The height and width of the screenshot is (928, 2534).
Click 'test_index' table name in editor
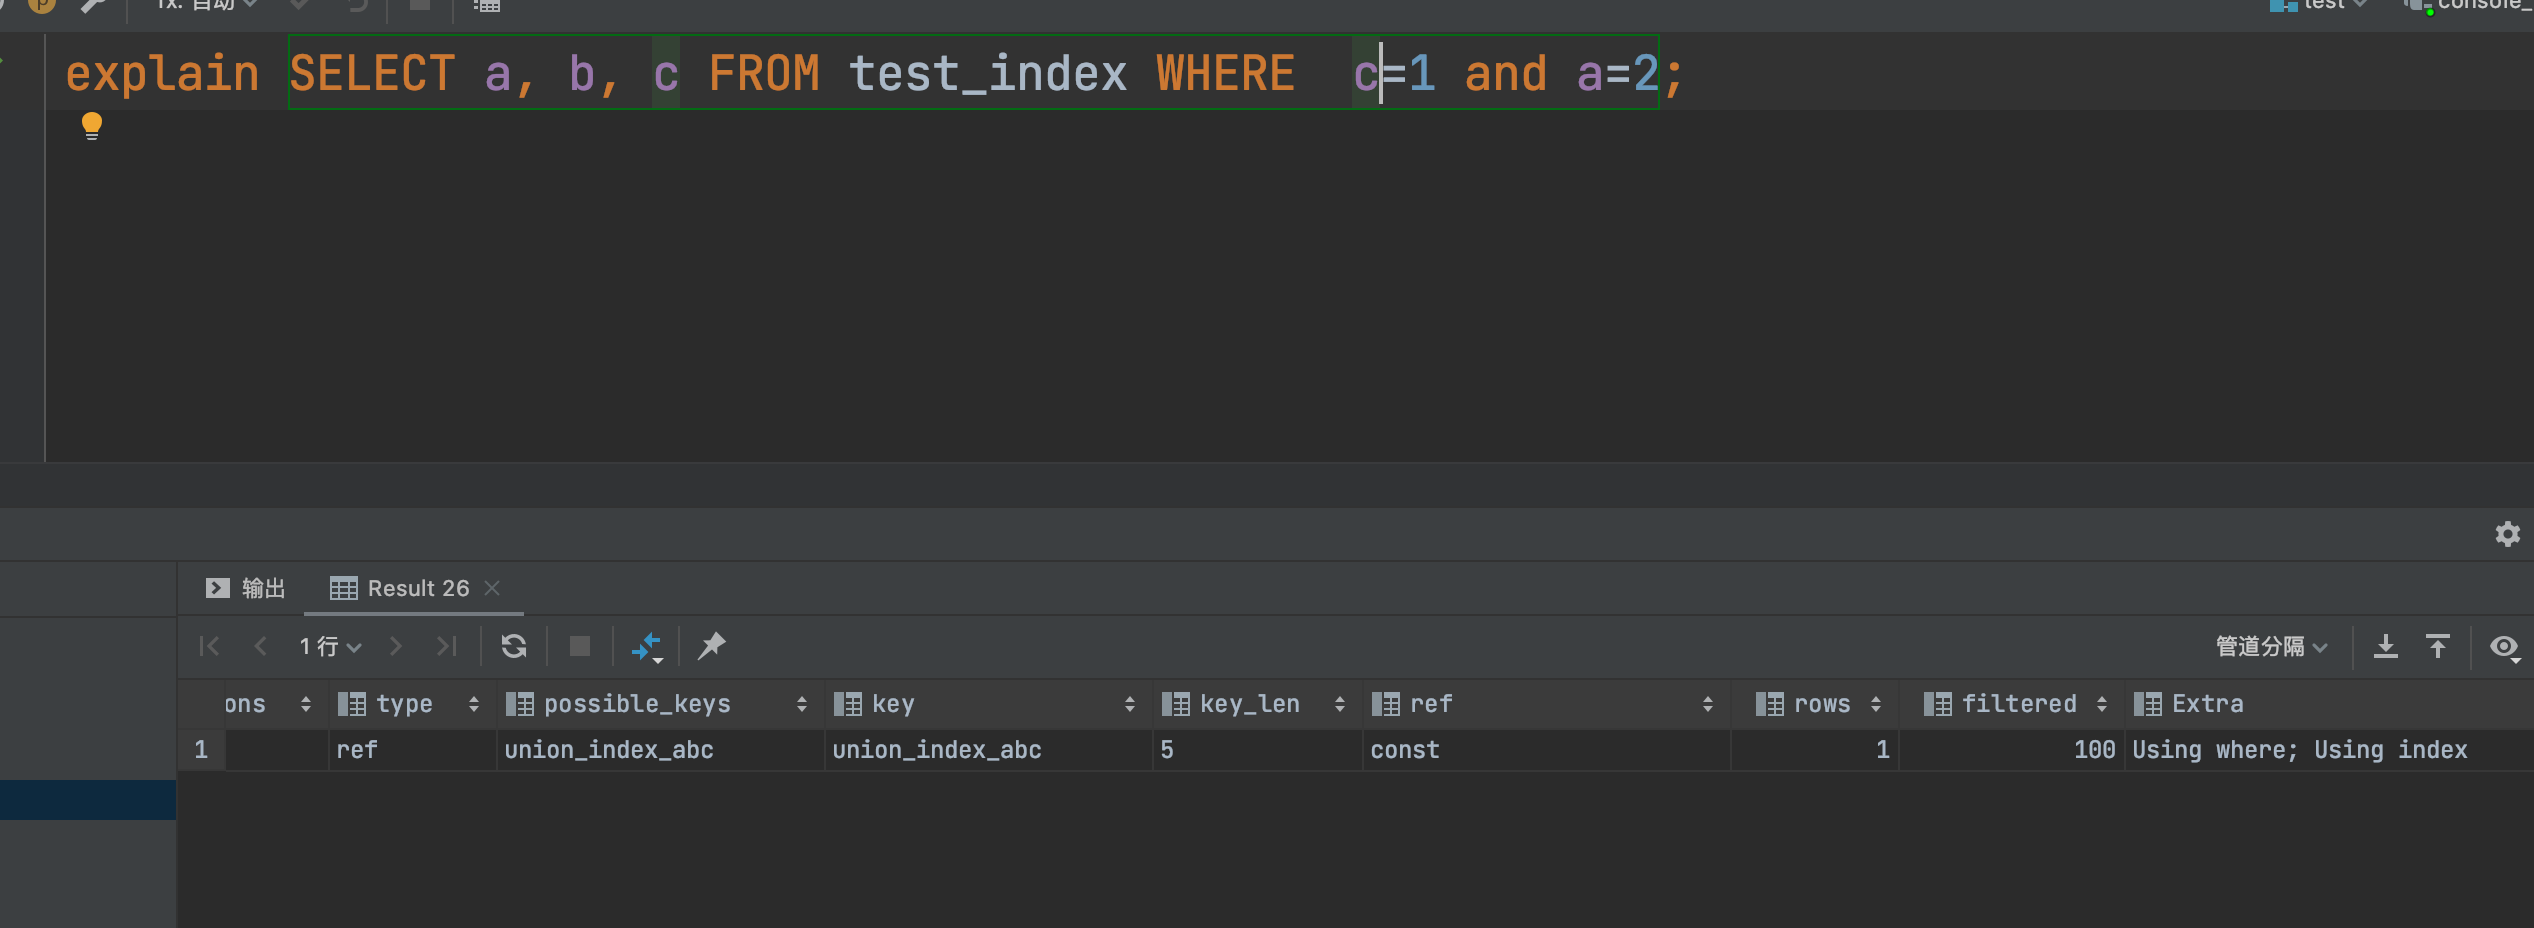point(988,74)
